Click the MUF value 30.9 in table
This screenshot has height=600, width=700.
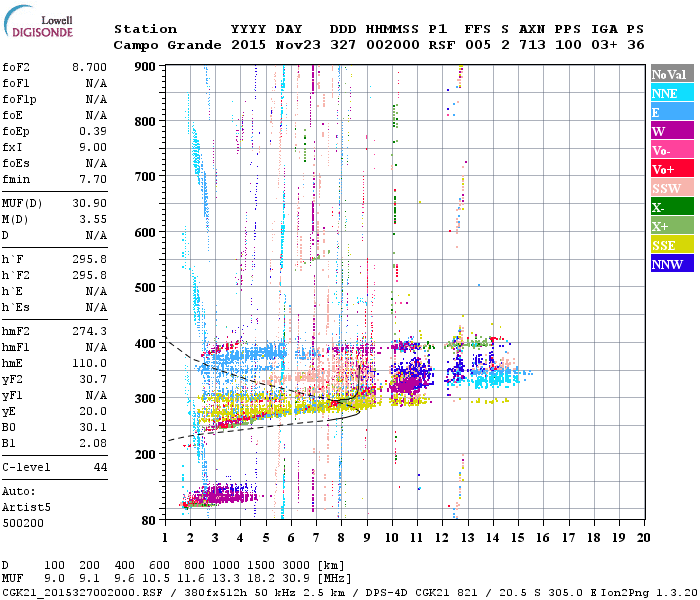coord(296,579)
